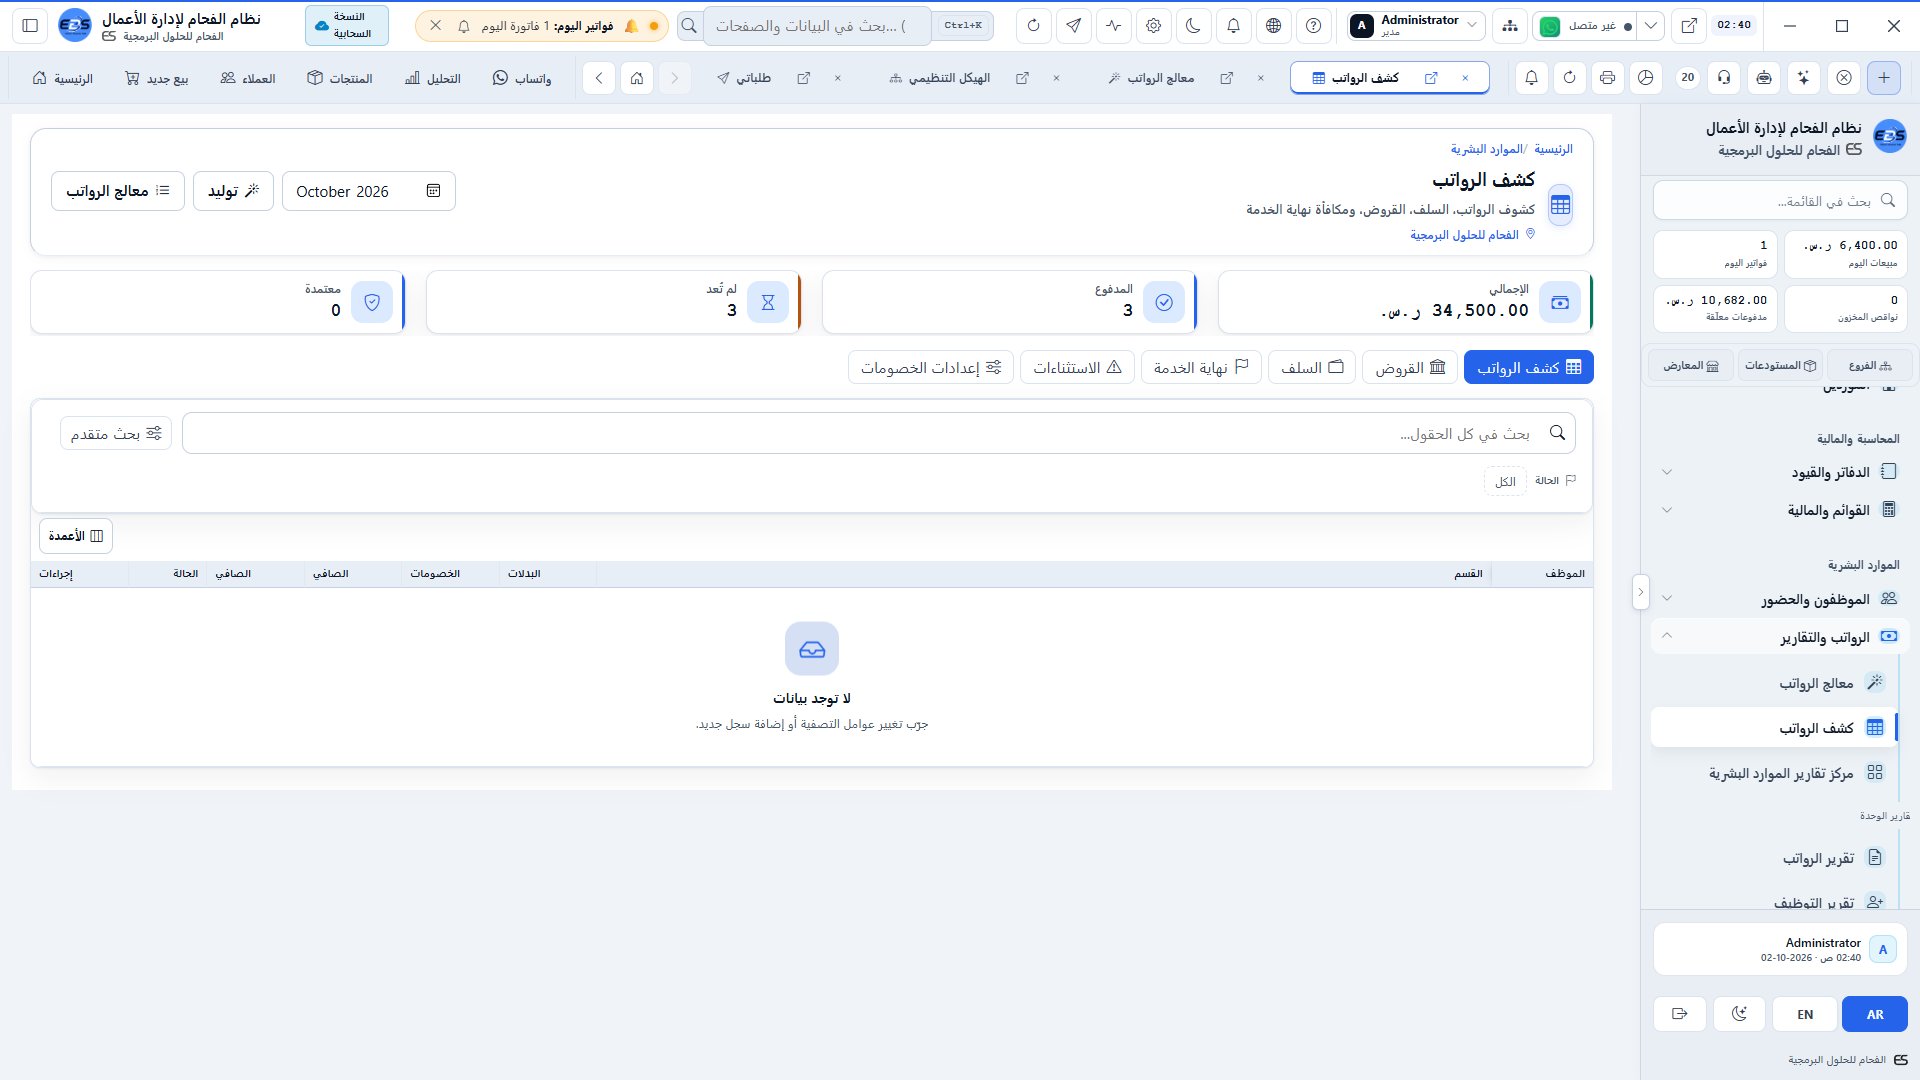The width and height of the screenshot is (1920, 1080).
Task: Open the activity pulse icon in the top bar
Action: 1113,26
